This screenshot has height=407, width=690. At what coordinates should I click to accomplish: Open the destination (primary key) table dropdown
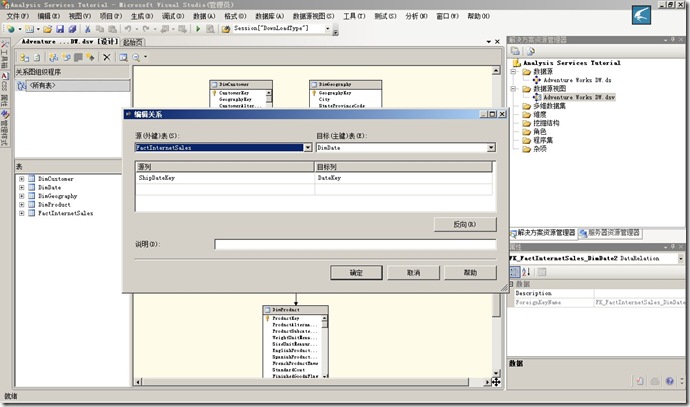pyautogui.click(x=491, y=148)
